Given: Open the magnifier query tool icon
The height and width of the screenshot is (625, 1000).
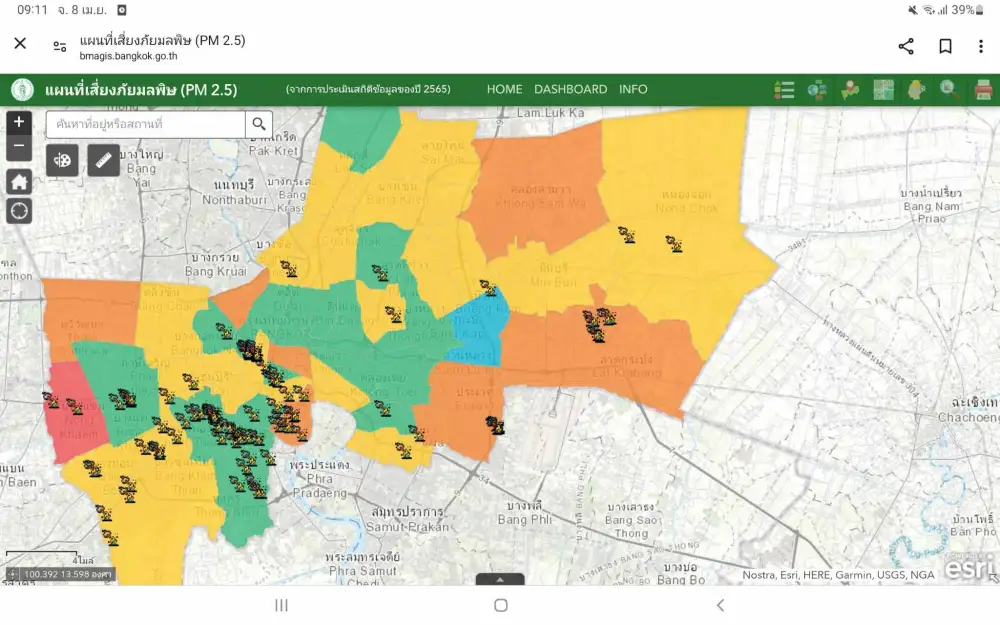Looking at the screenshot, I should pos(949,90).
